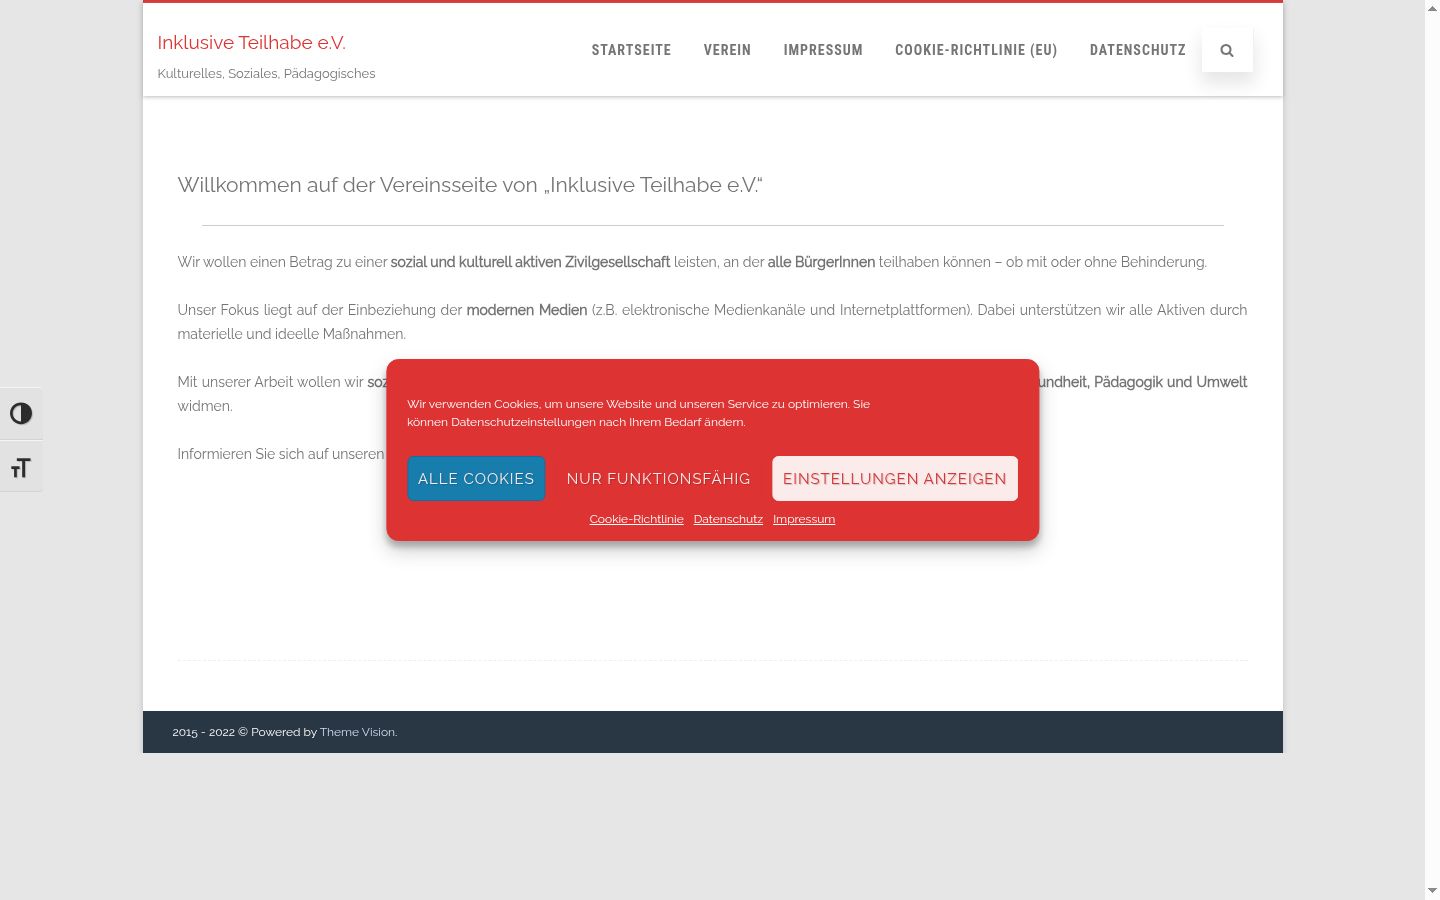
Task: Toggle font size enlargement
Action: point(21,467)
